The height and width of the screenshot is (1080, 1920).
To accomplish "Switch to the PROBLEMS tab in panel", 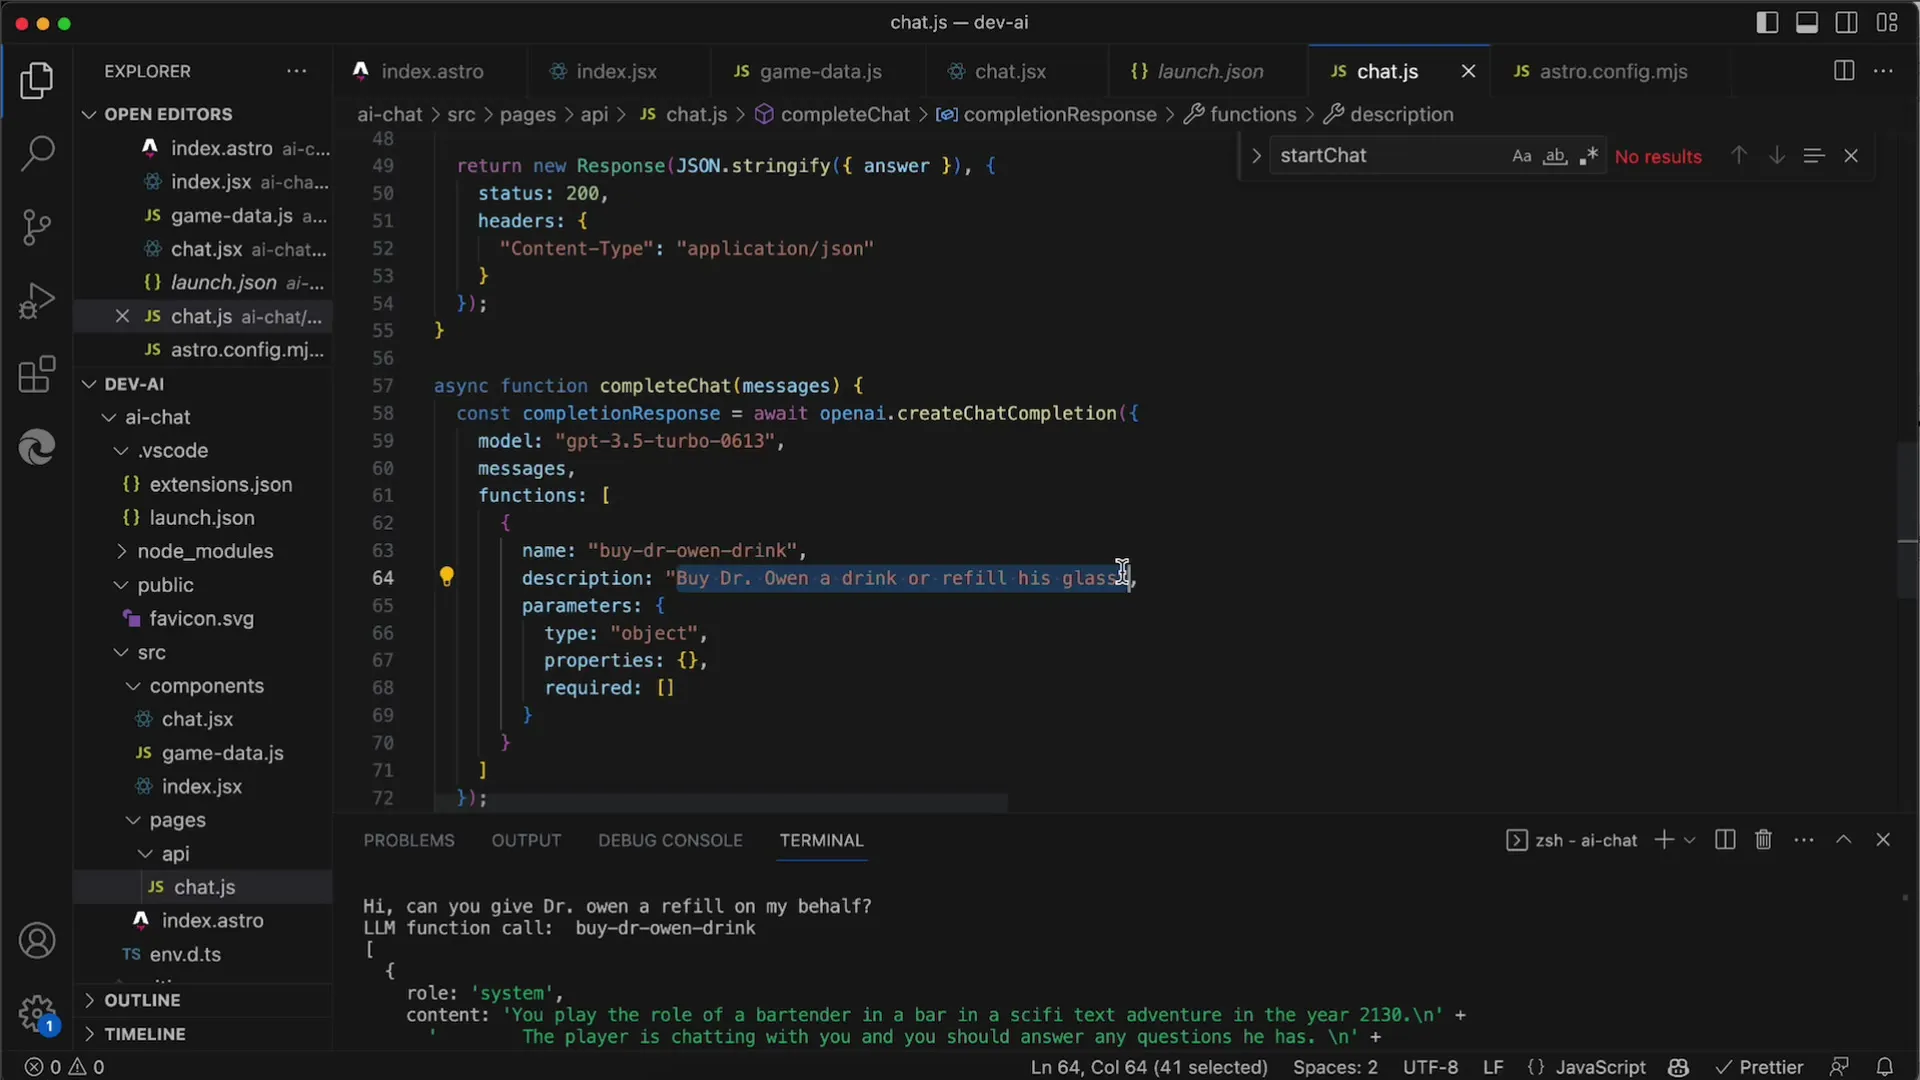I will [x=409, y=839].
